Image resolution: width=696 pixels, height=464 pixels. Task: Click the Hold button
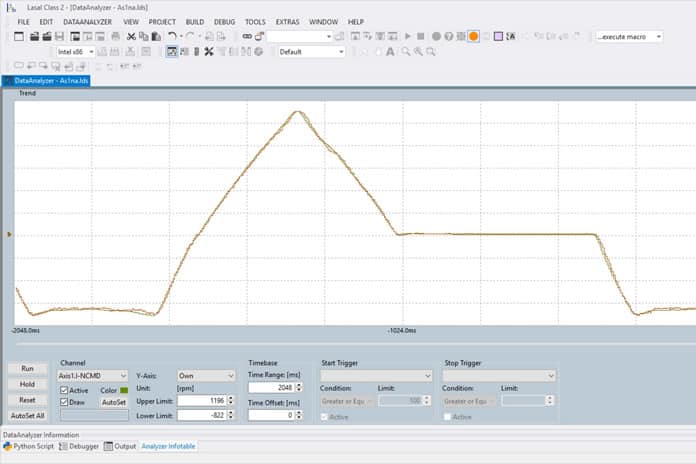[28, 384]
